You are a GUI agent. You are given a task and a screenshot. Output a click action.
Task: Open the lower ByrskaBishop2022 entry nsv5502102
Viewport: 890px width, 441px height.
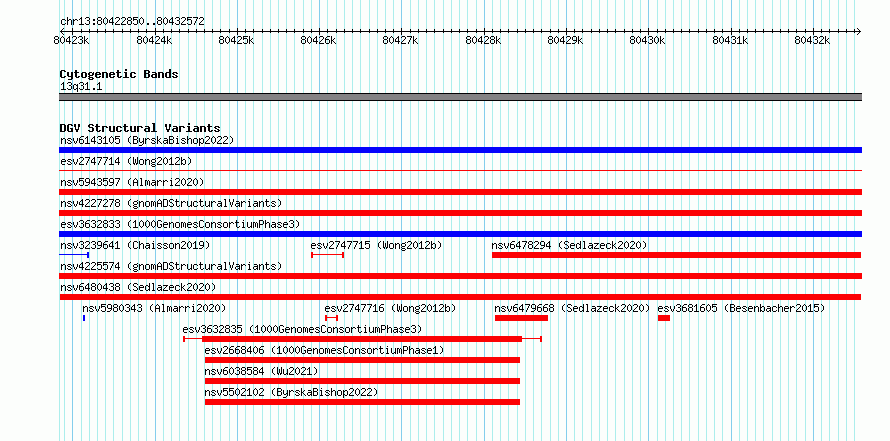point(291,392)
